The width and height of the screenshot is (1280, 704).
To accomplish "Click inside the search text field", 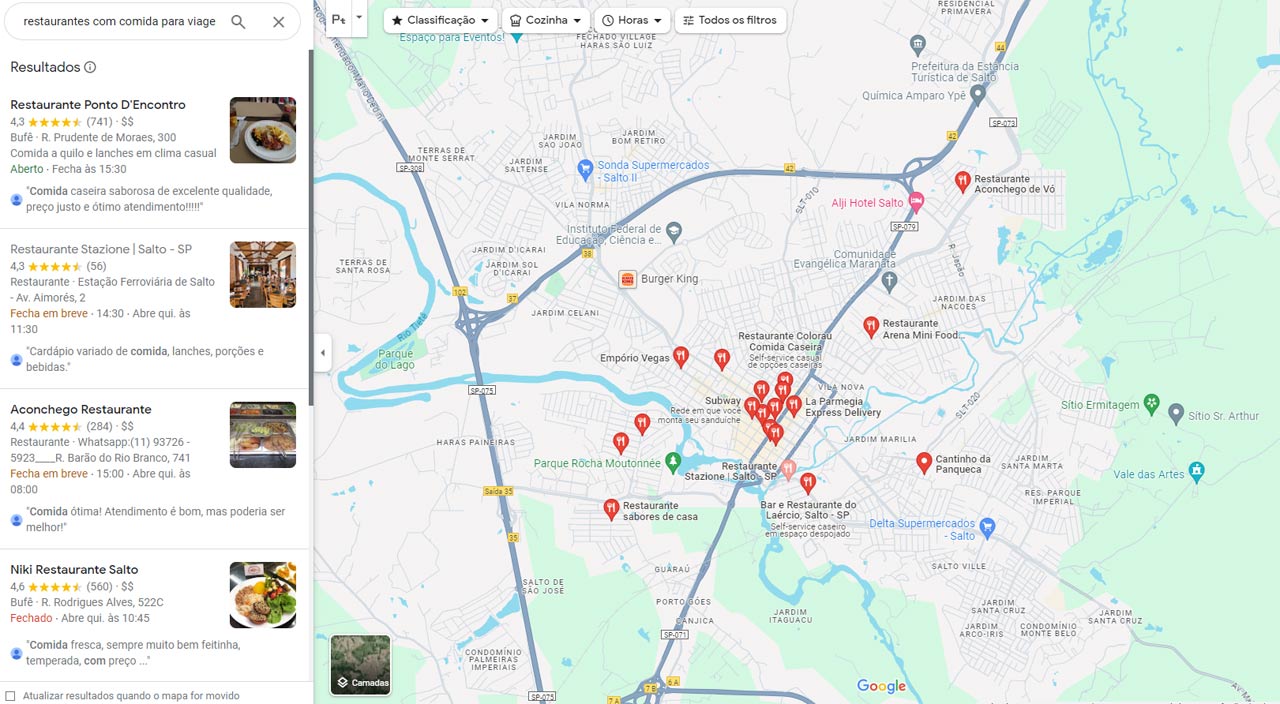I will pyautogui.click(x=120, y=21).
